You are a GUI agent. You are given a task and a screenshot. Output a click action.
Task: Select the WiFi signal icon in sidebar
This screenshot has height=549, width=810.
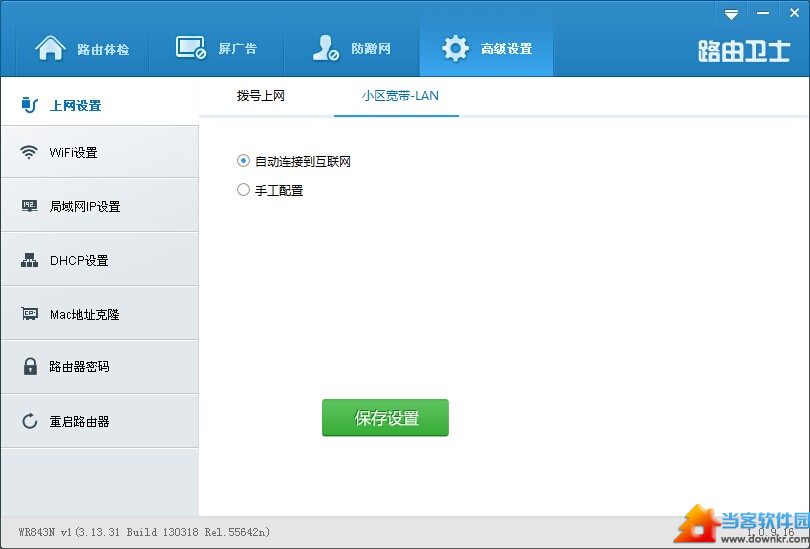30,152
